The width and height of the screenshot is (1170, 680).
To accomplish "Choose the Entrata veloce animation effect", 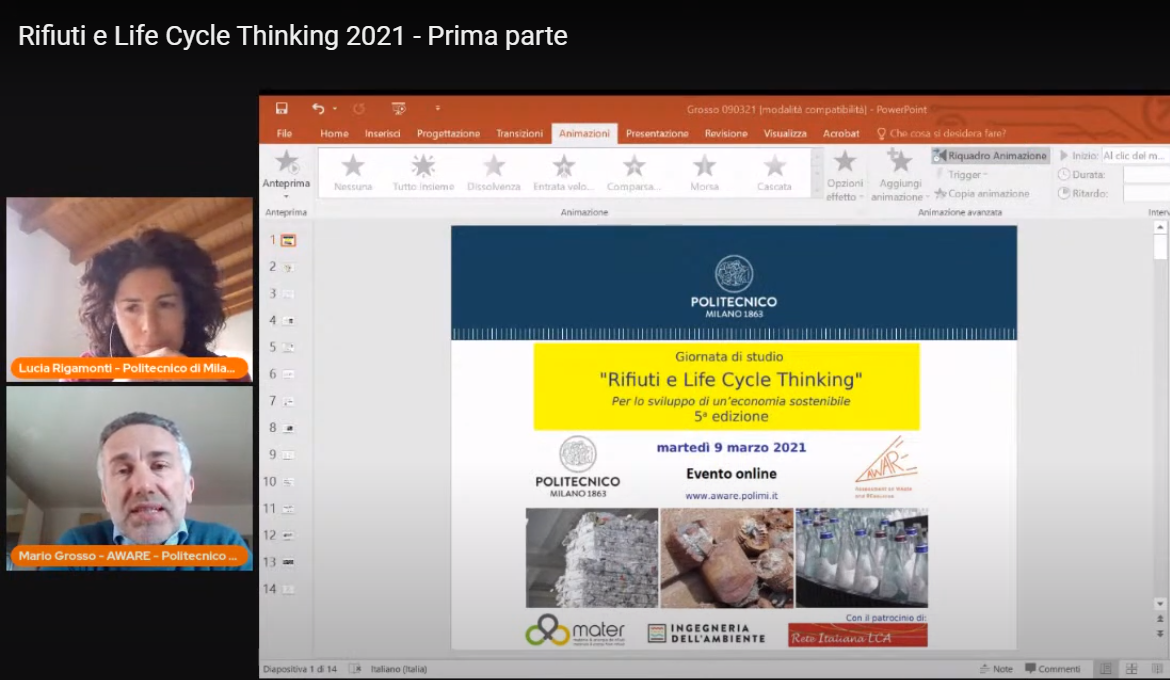I will click(x=563, y=172).
